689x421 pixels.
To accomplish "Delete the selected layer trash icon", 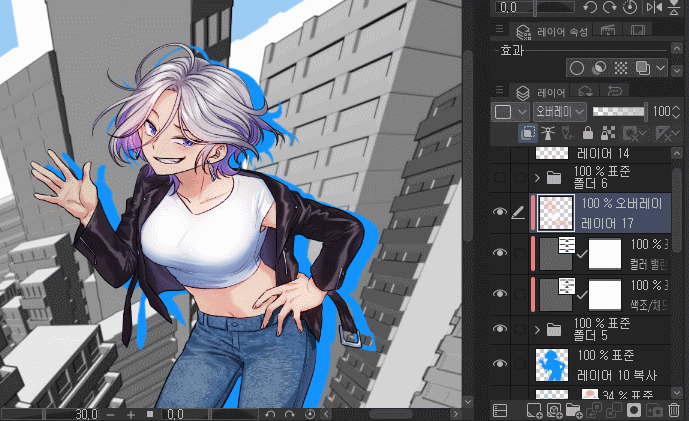I will click(x=674, y=410).
